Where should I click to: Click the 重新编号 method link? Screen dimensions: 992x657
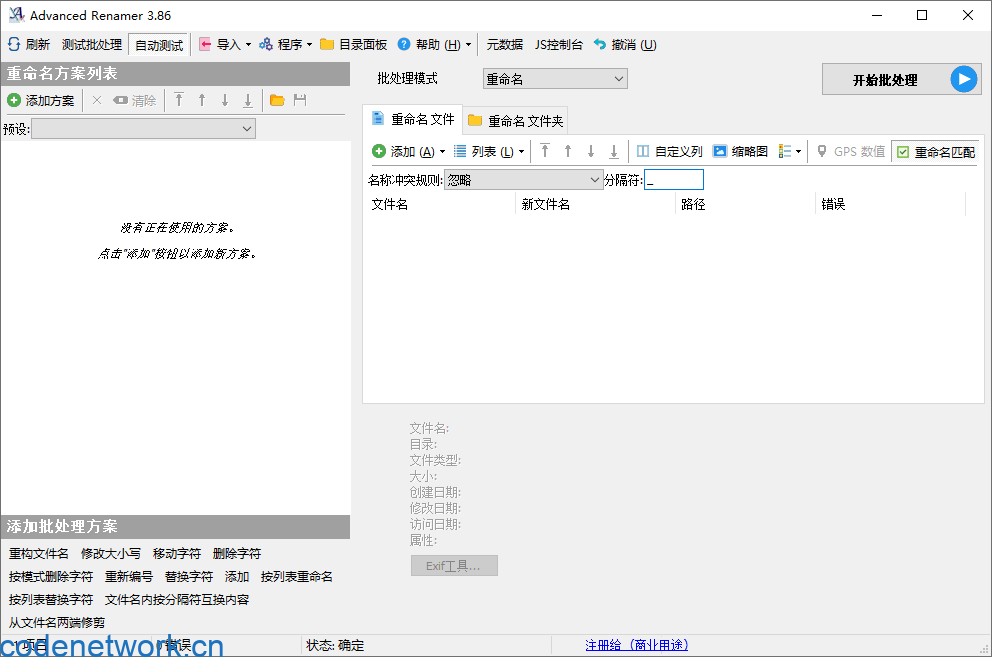128,577
